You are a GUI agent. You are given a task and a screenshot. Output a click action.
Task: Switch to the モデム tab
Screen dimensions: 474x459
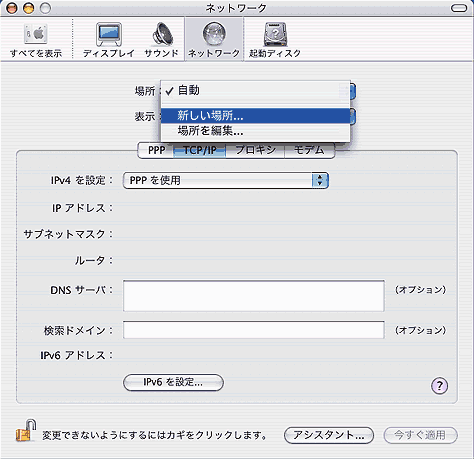309,150
